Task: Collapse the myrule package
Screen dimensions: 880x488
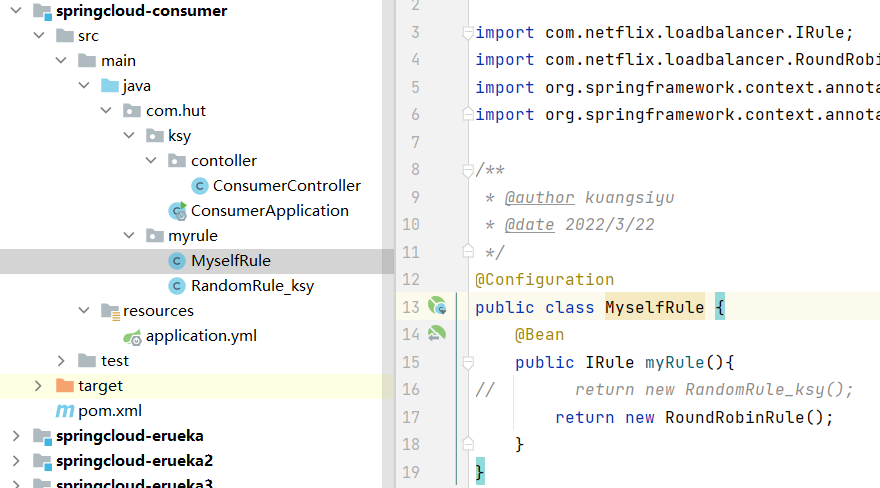Action: pos(129,236)
